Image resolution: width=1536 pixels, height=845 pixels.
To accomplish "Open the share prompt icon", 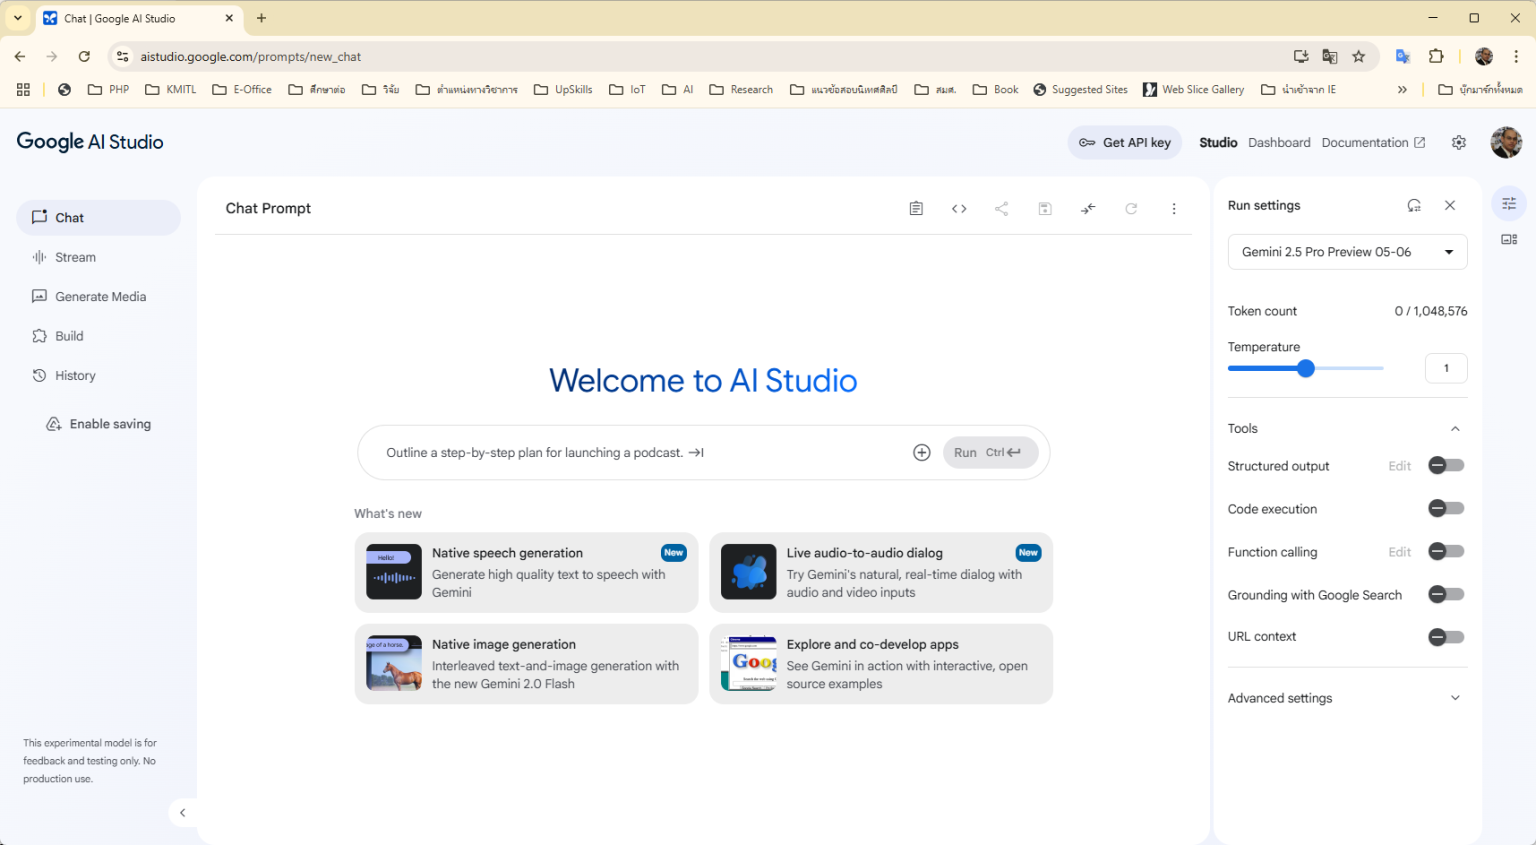I will tap(1001, 208).
